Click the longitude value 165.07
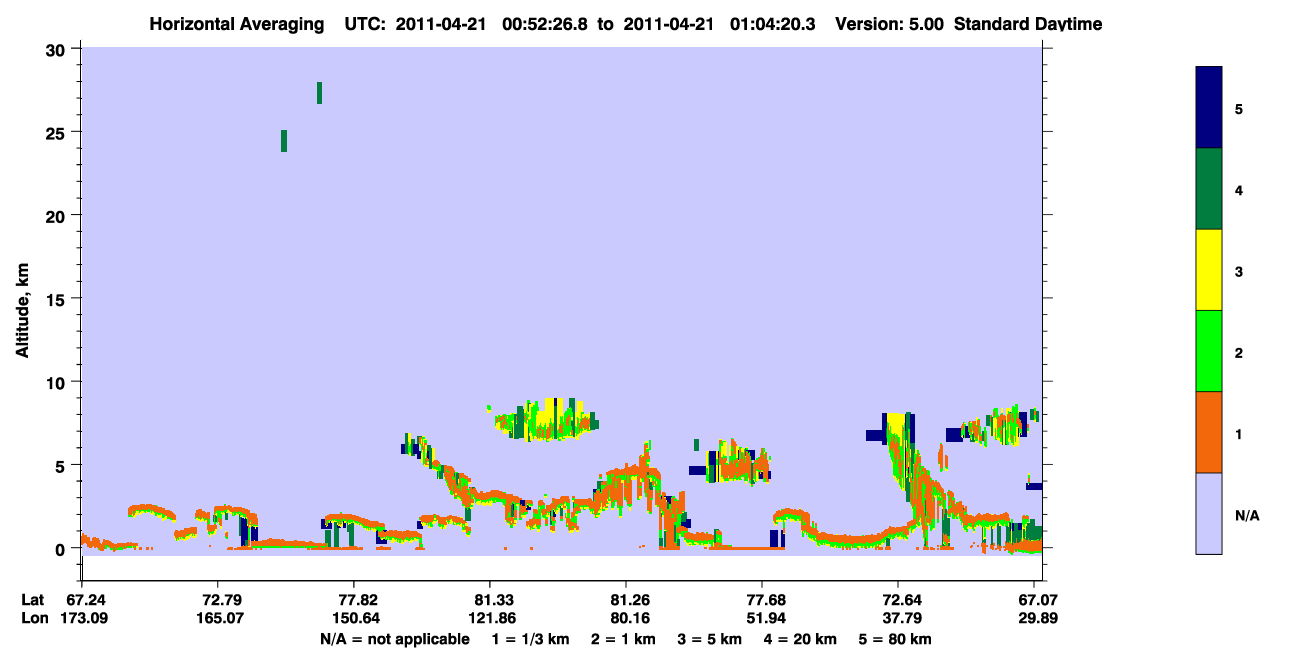The image size is (1300, 667). pyautogui.click(x=218, y=618)
